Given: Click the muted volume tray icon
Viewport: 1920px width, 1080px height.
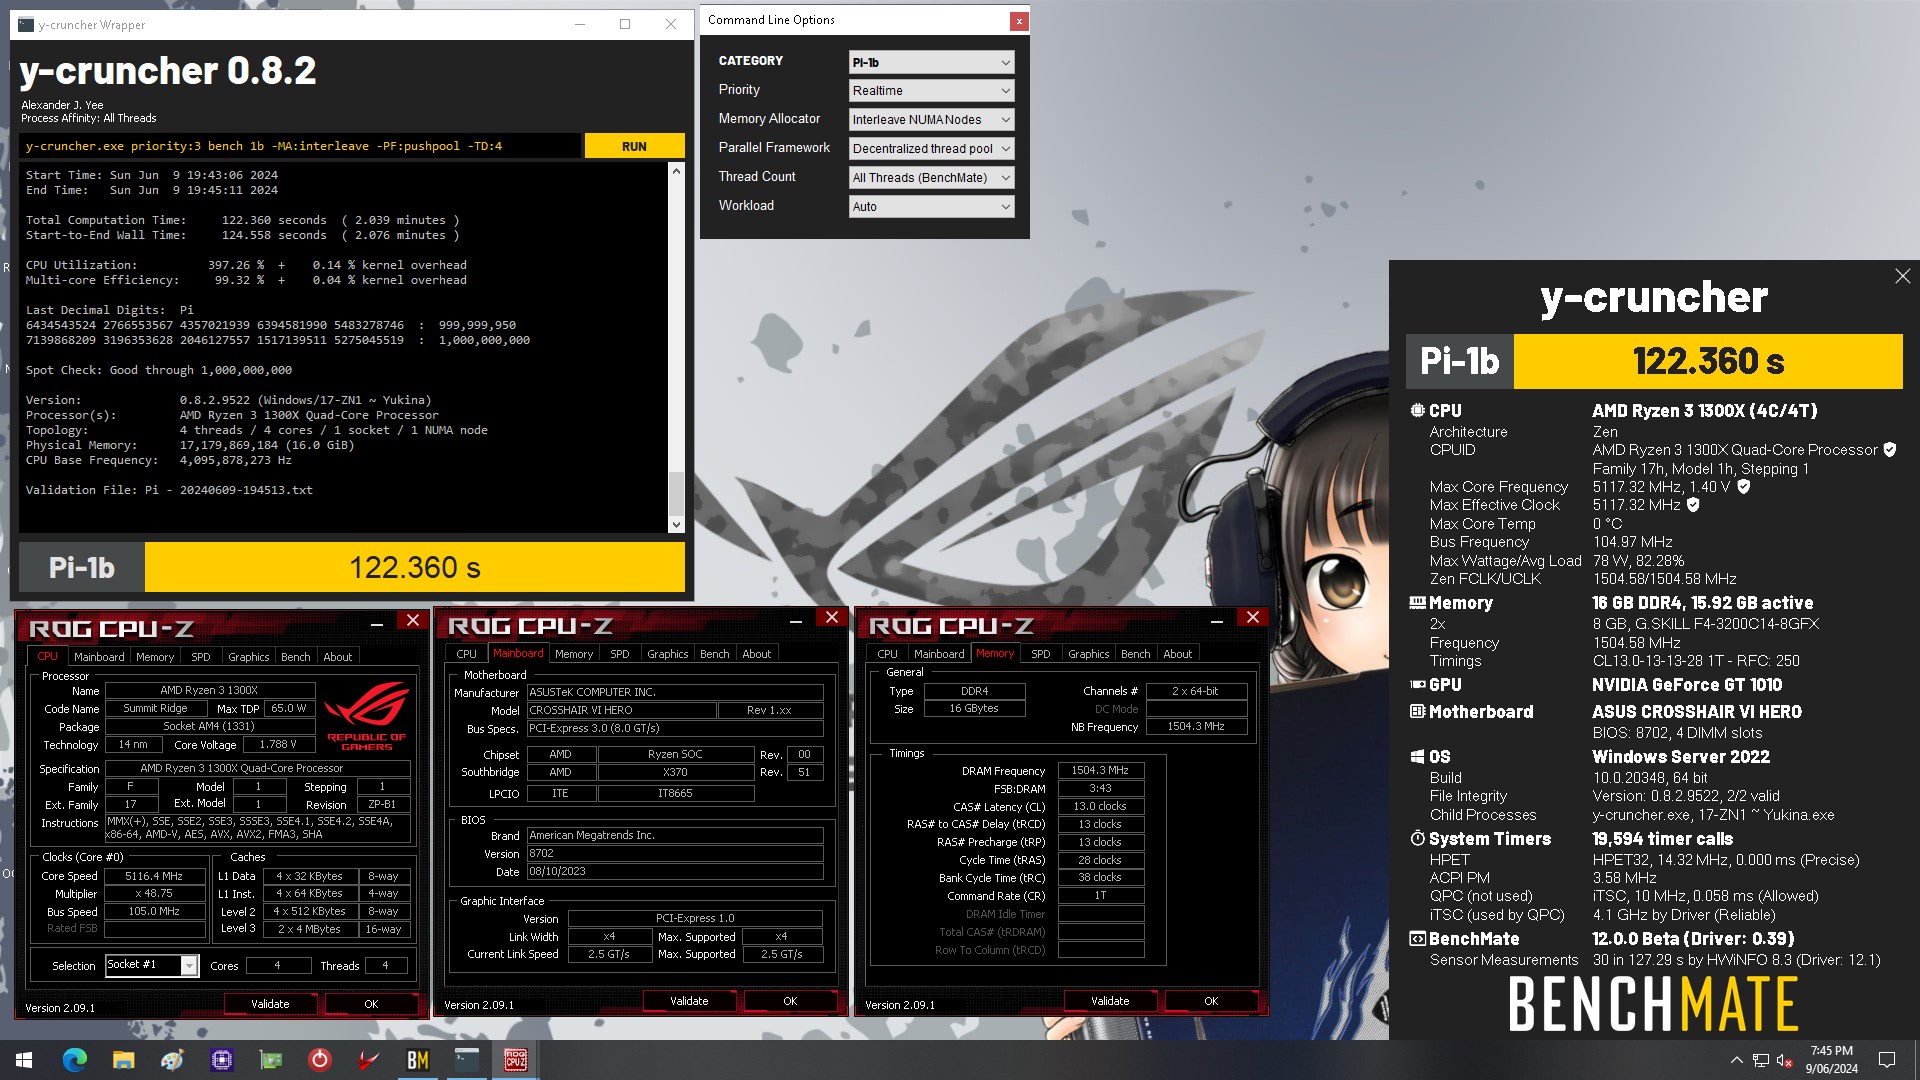Looking at the screenshot, I should point(1784,1060).
